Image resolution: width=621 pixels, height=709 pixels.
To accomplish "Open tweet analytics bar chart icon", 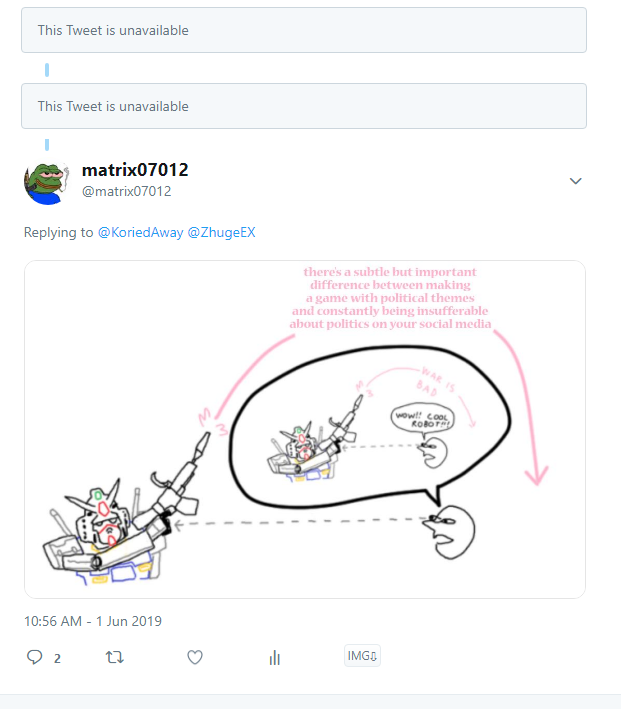I will 274,657.
